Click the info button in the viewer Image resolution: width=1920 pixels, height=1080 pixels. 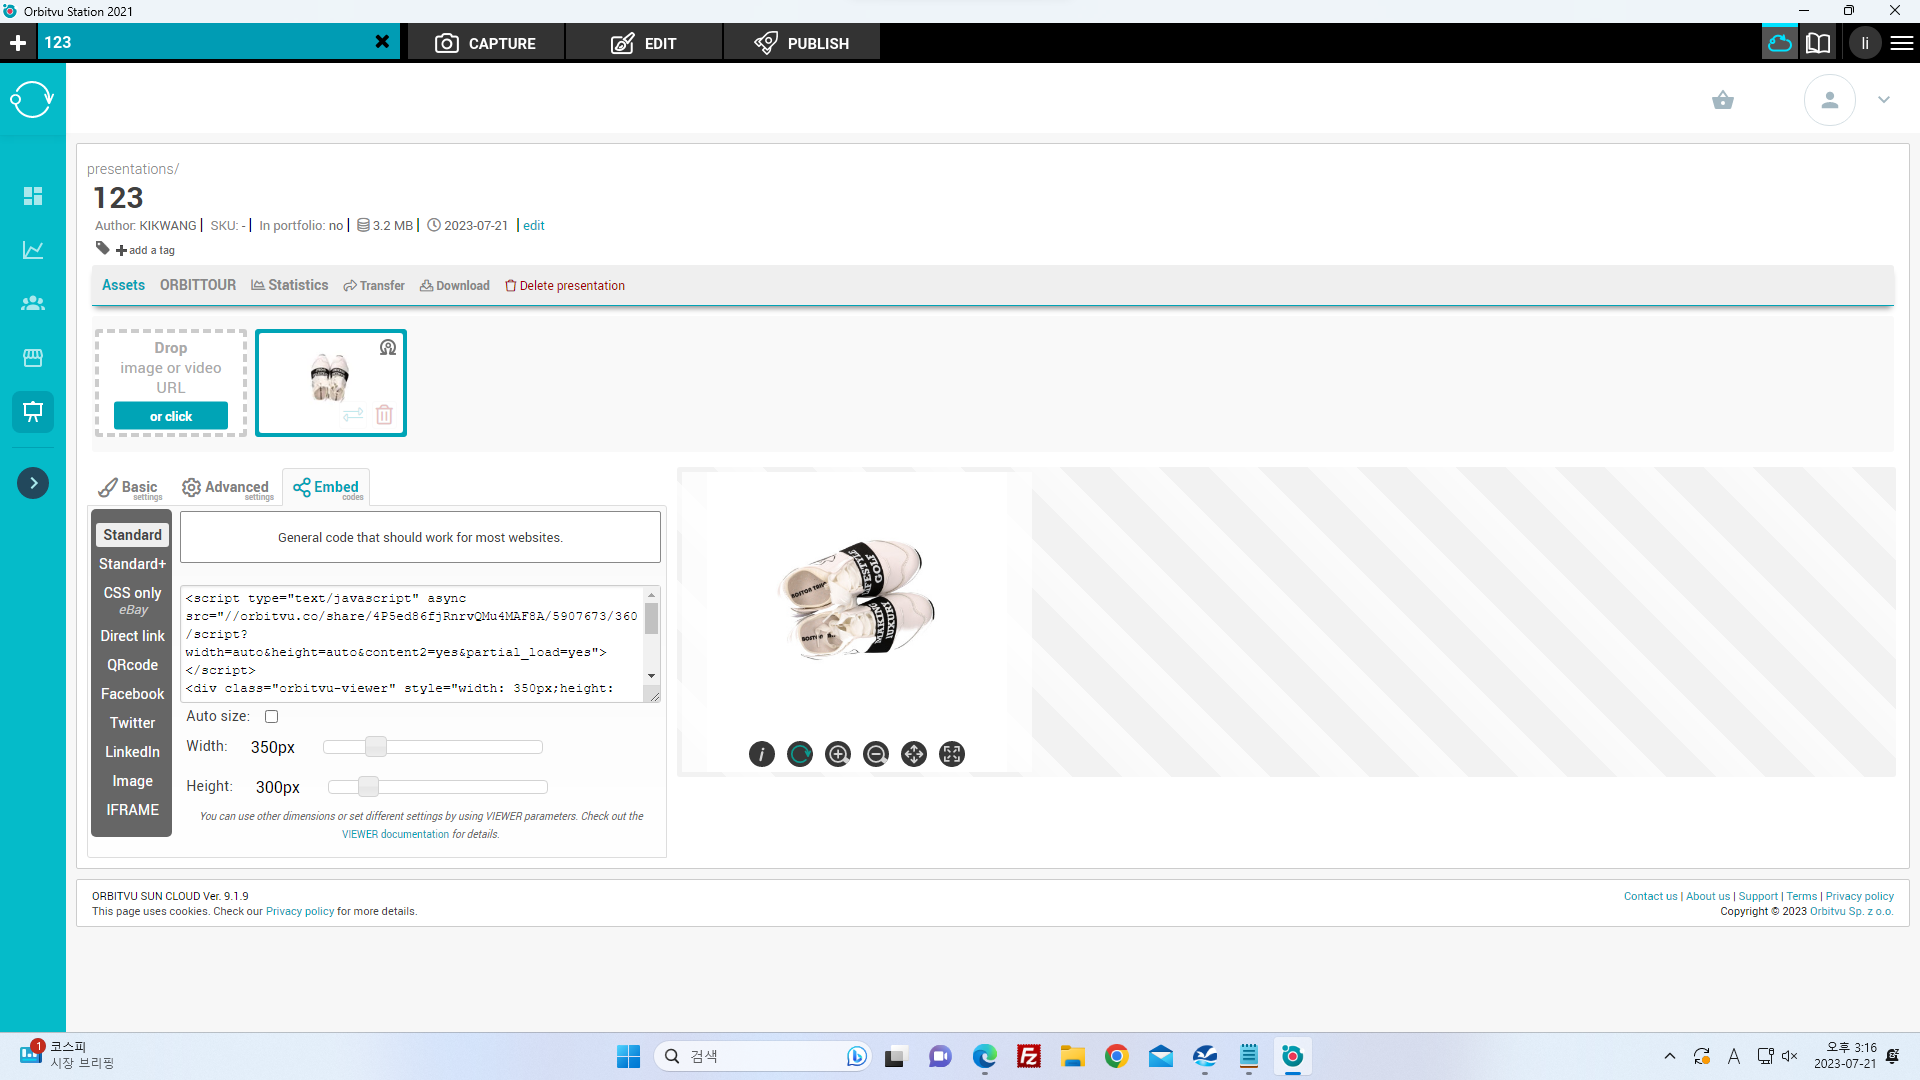[x=762, y=754]
